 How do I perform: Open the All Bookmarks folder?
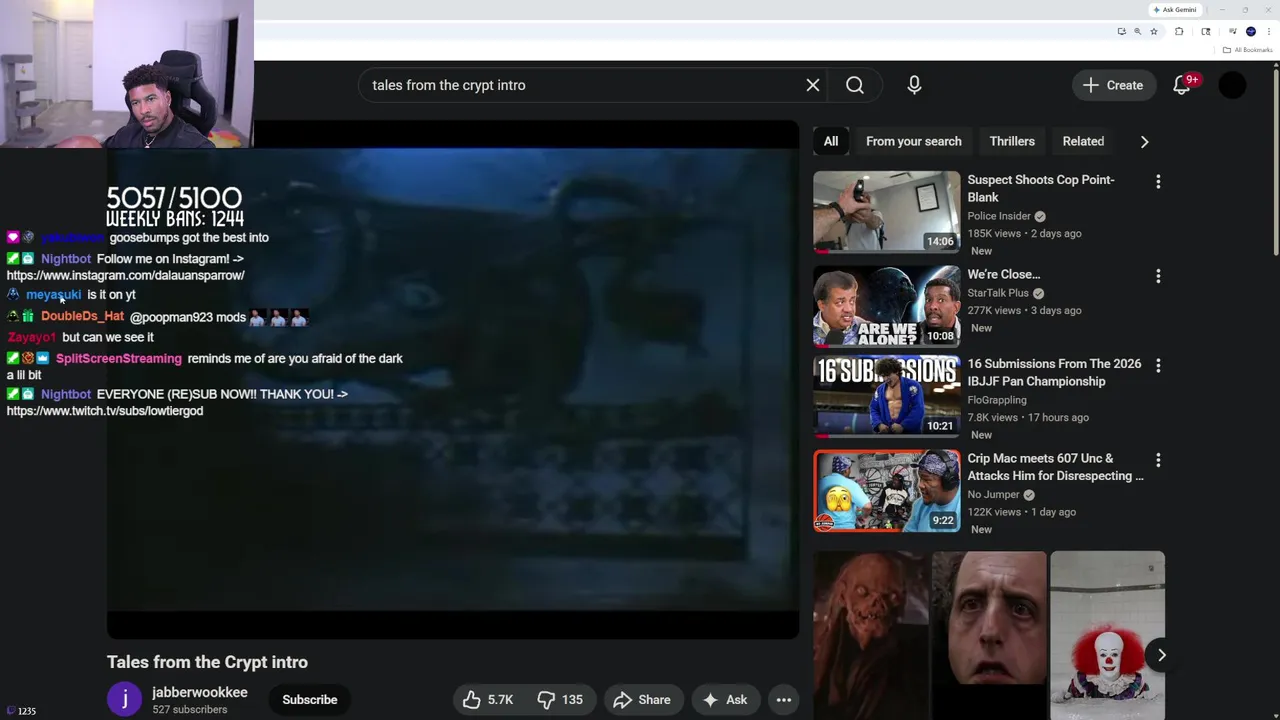pos(1248,50)
